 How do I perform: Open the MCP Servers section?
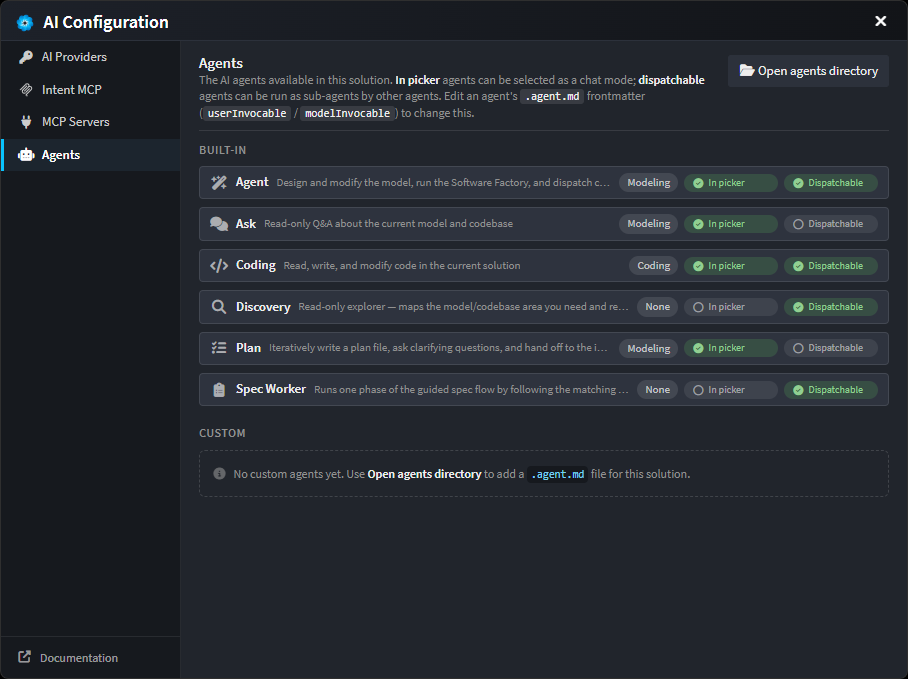pos(91,122)
